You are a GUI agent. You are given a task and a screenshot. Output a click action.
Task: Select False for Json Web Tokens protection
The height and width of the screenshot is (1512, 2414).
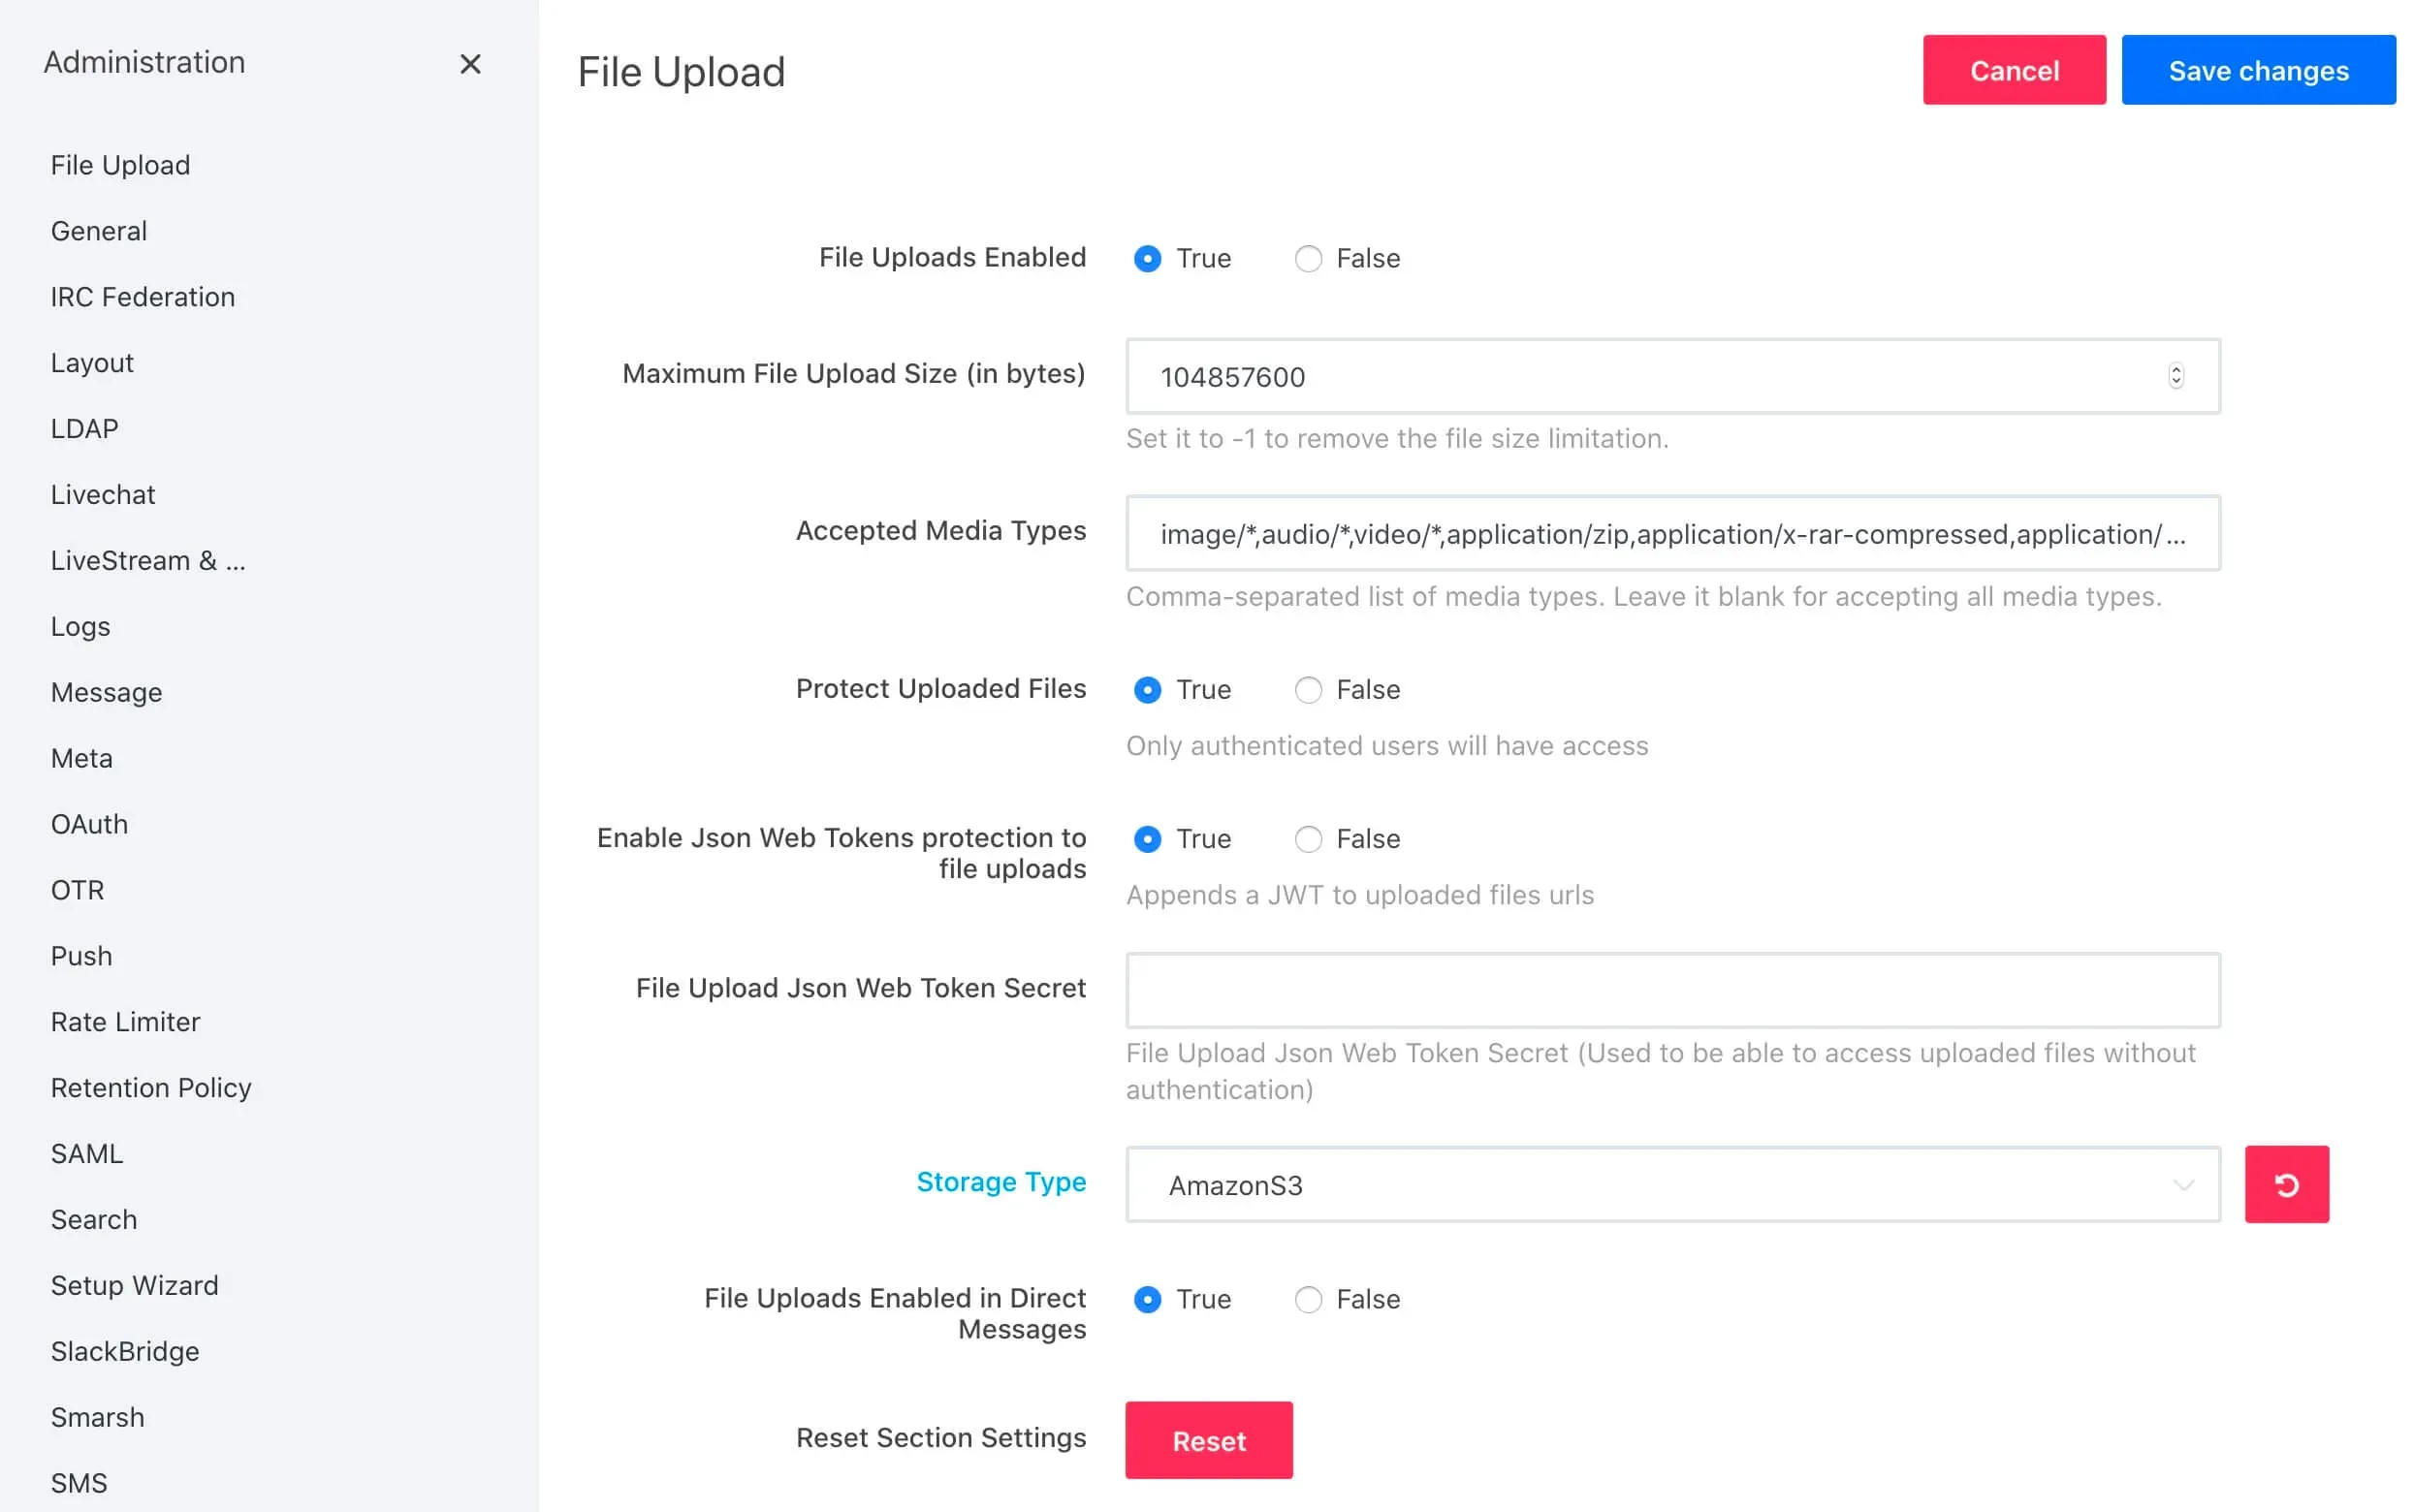pyautogui.click(x=1308, y=839)
